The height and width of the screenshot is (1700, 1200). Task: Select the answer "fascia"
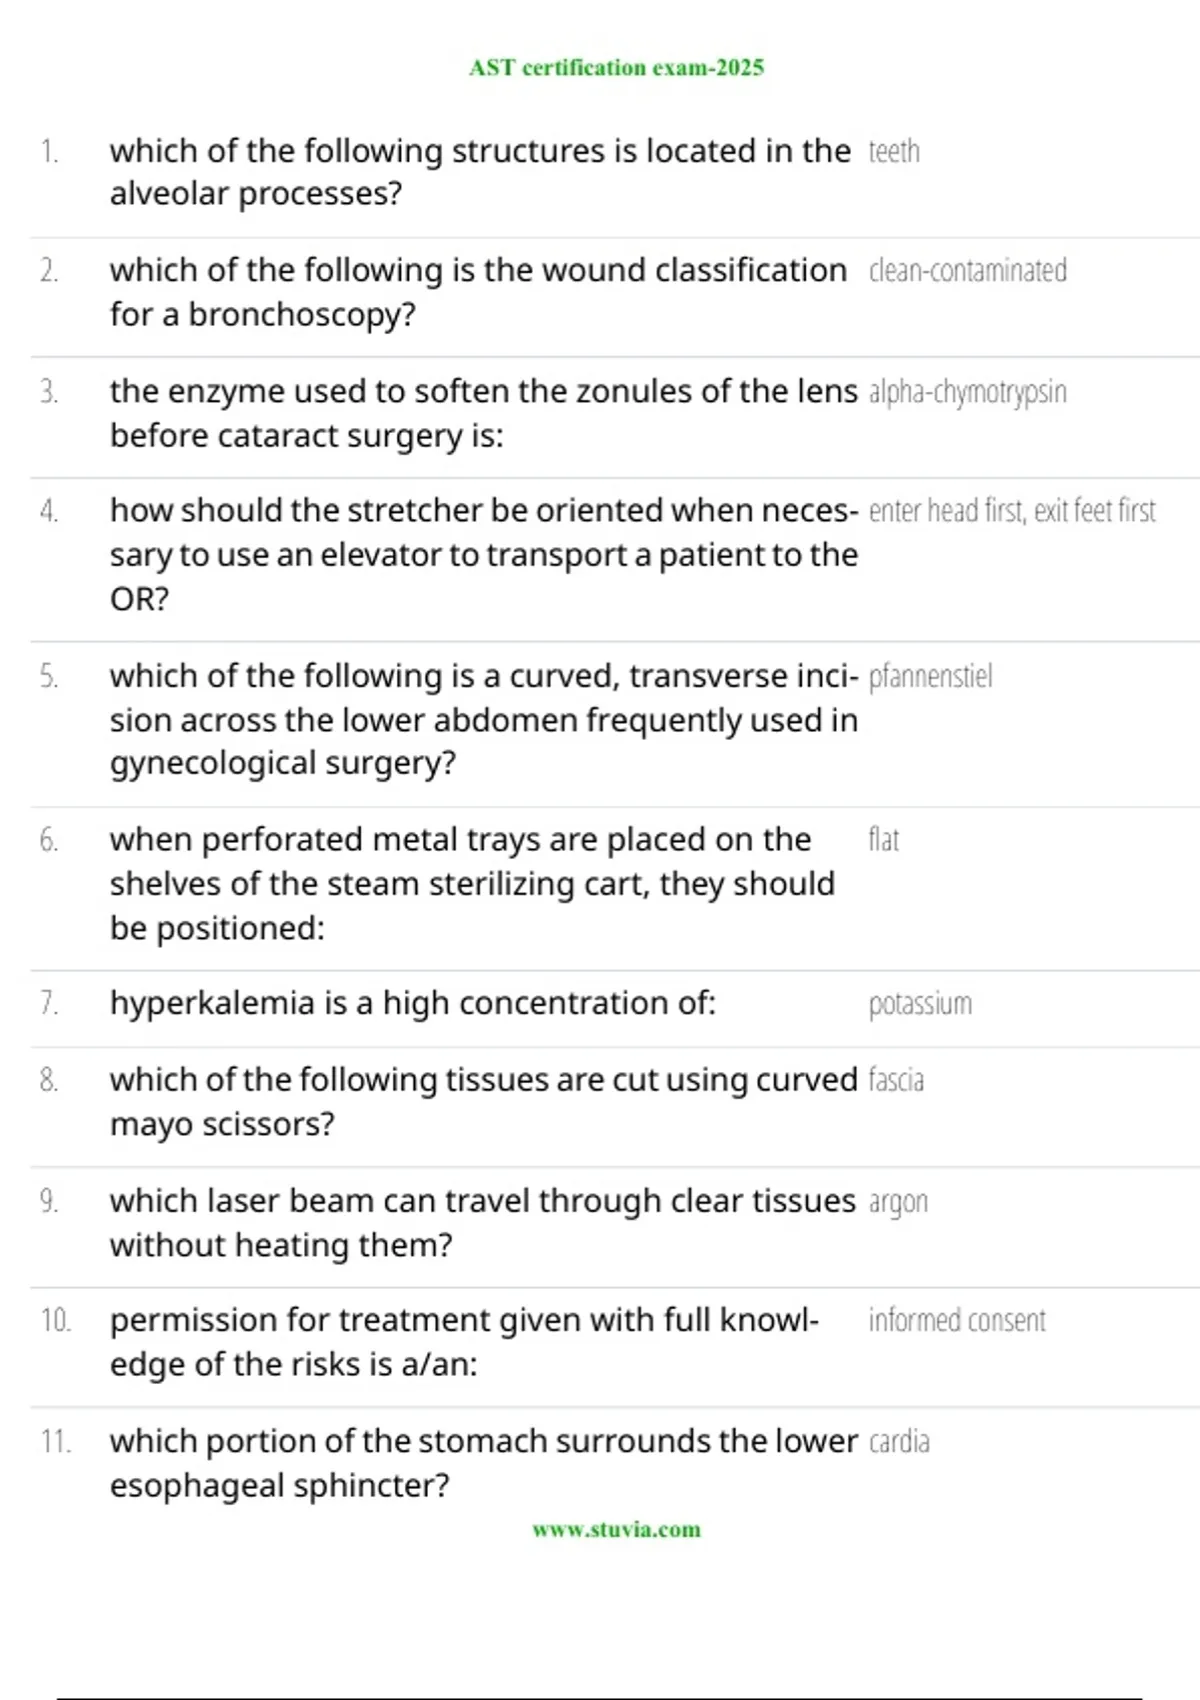[896, 1081]
